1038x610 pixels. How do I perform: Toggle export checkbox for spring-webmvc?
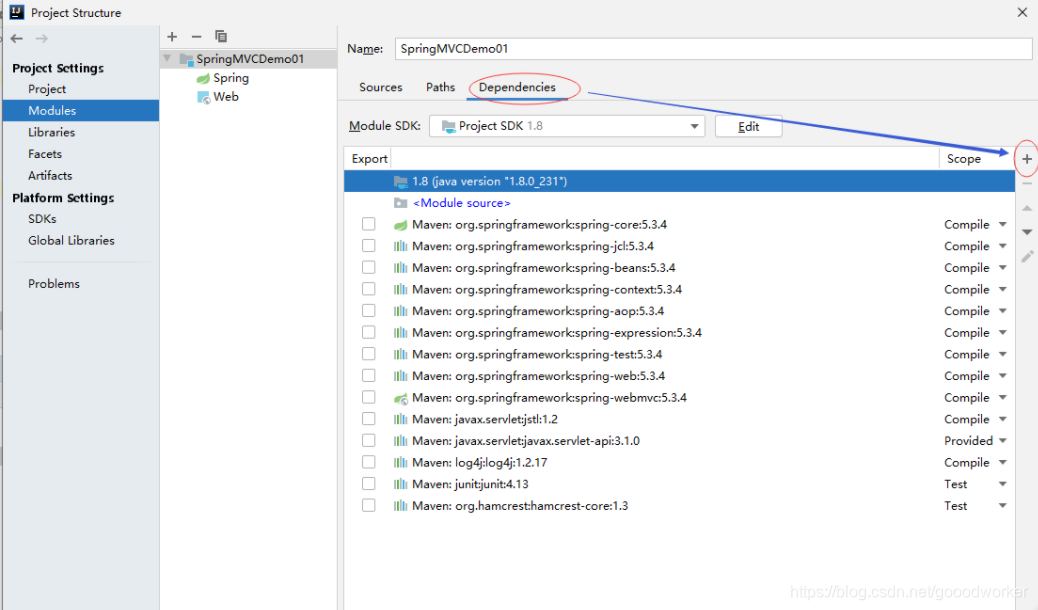point(369,397)
